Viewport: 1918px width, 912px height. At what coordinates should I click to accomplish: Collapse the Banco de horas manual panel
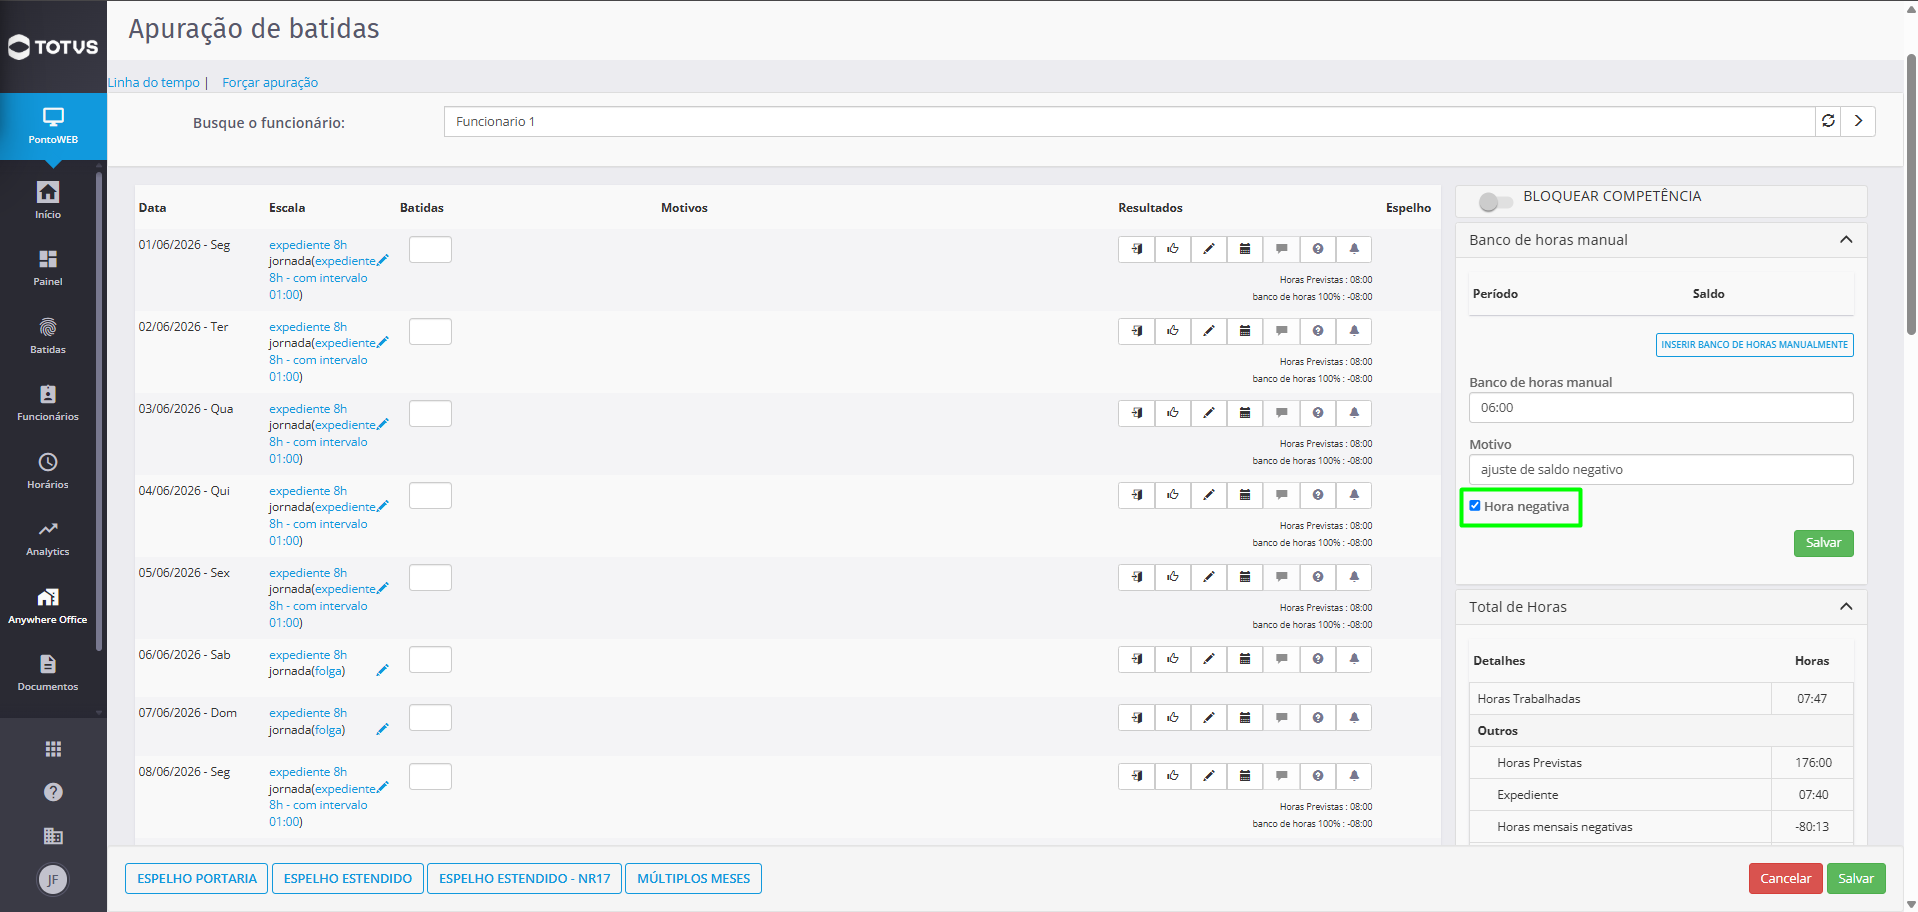pos(1846,240)
